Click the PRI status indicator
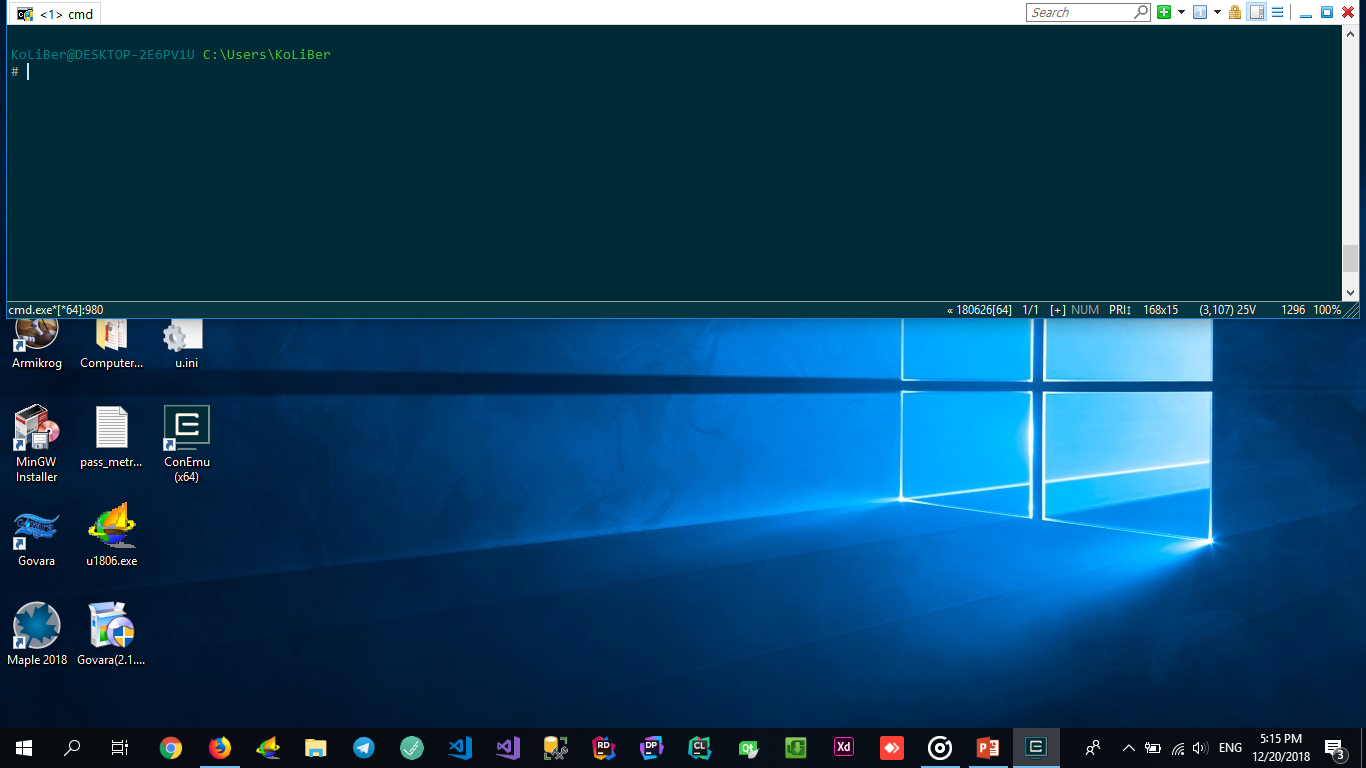1366x768 pixels. click(1120, 310)
